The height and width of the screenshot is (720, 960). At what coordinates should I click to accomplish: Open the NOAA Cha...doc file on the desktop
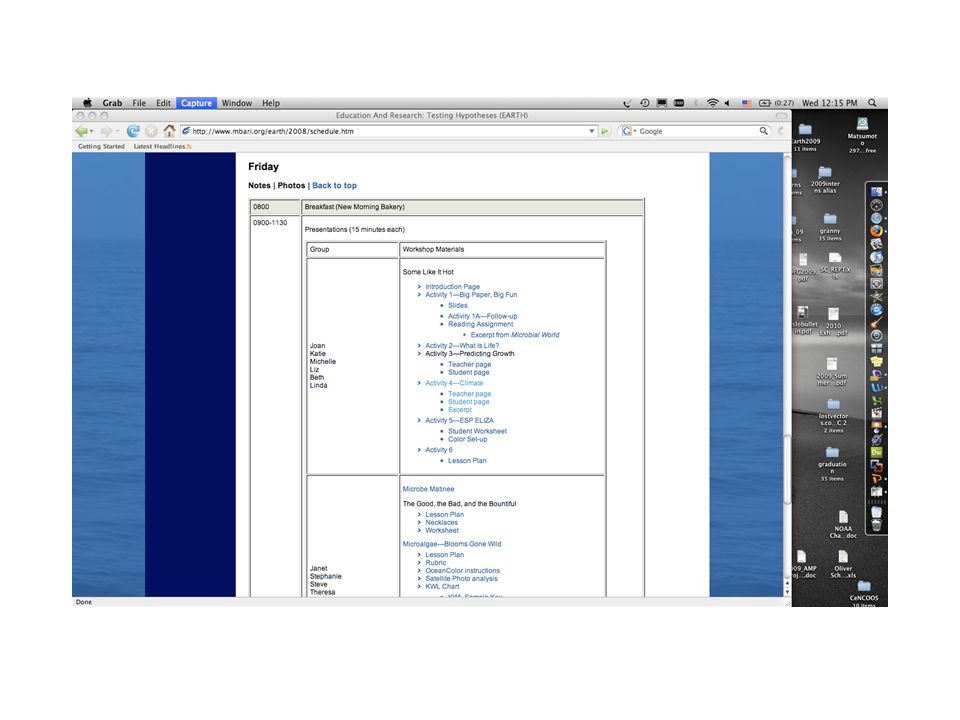[x=843, y=524]
